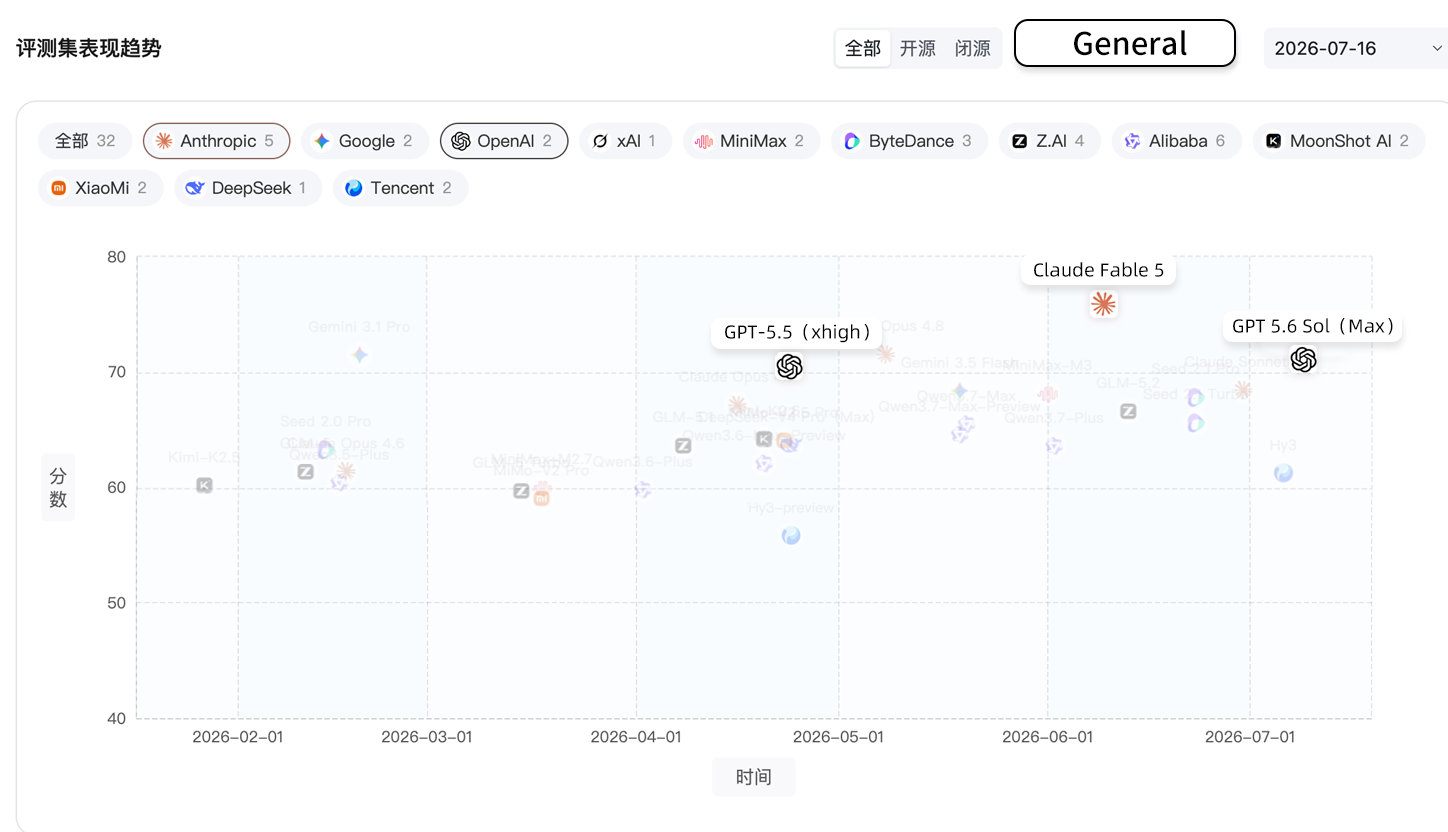Click the GLM-5.1 Z marker

tap(683, 446)
